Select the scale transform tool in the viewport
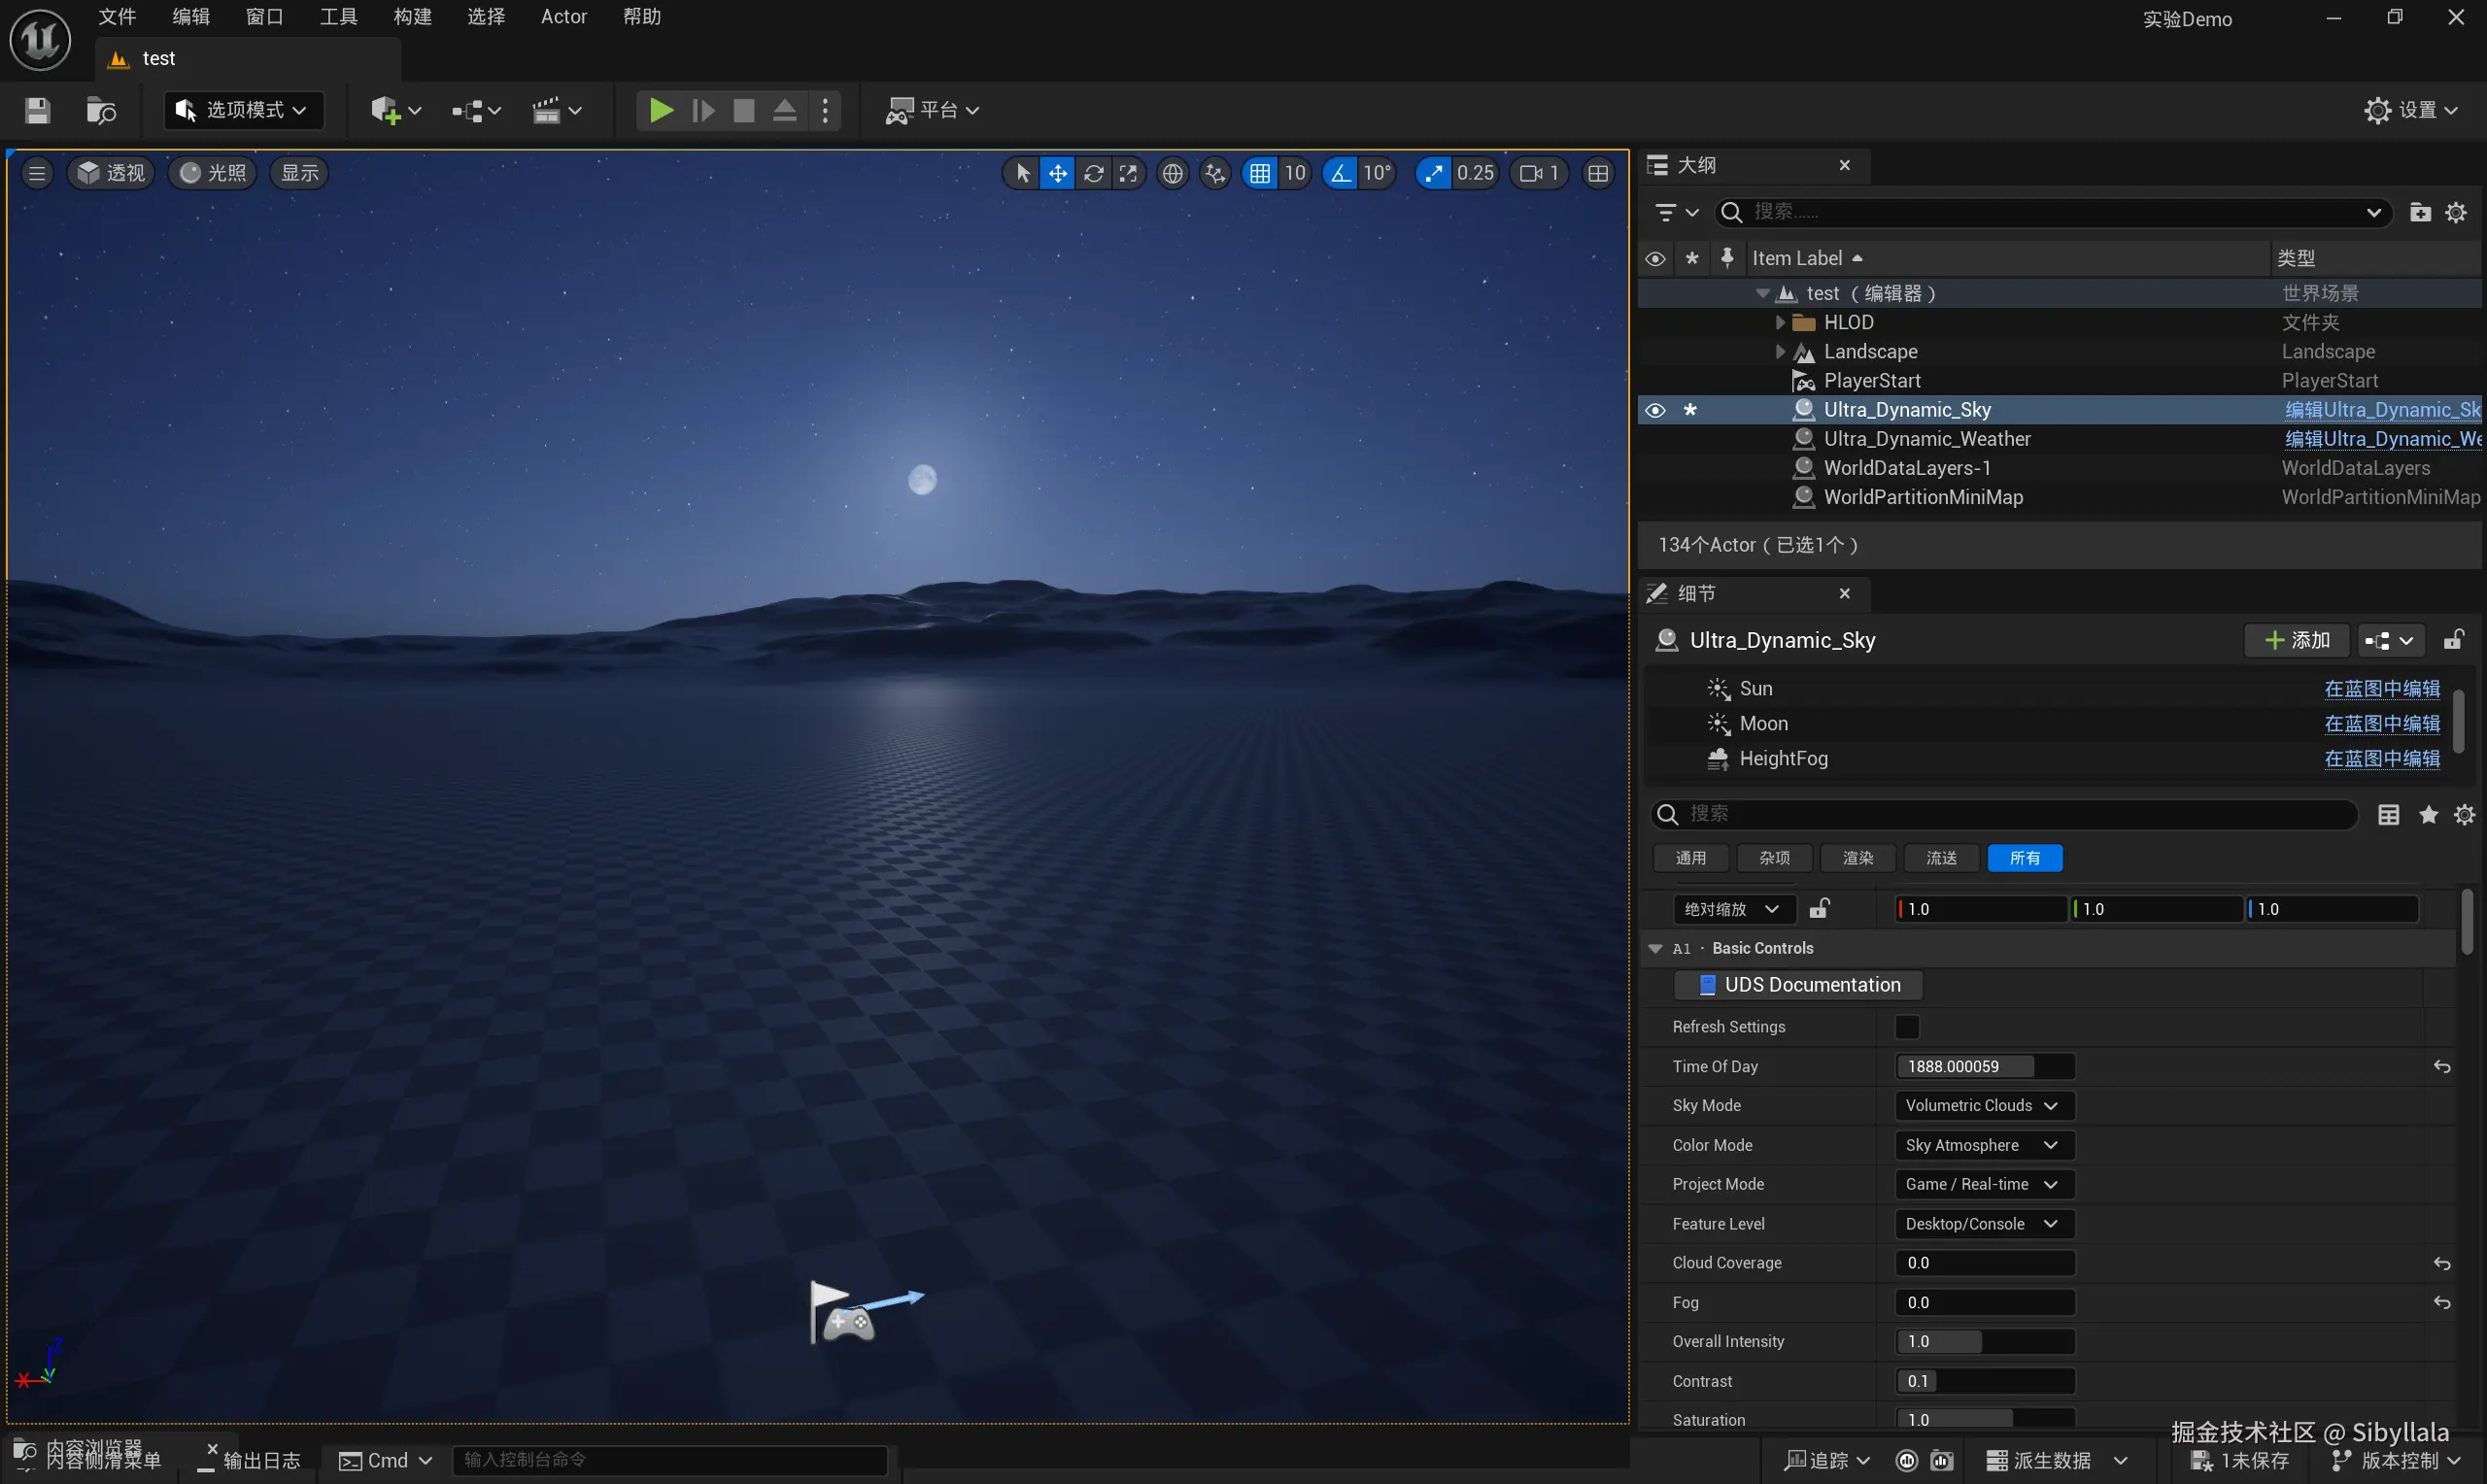This screenshot has height=1484, width=2487. 1129,173
